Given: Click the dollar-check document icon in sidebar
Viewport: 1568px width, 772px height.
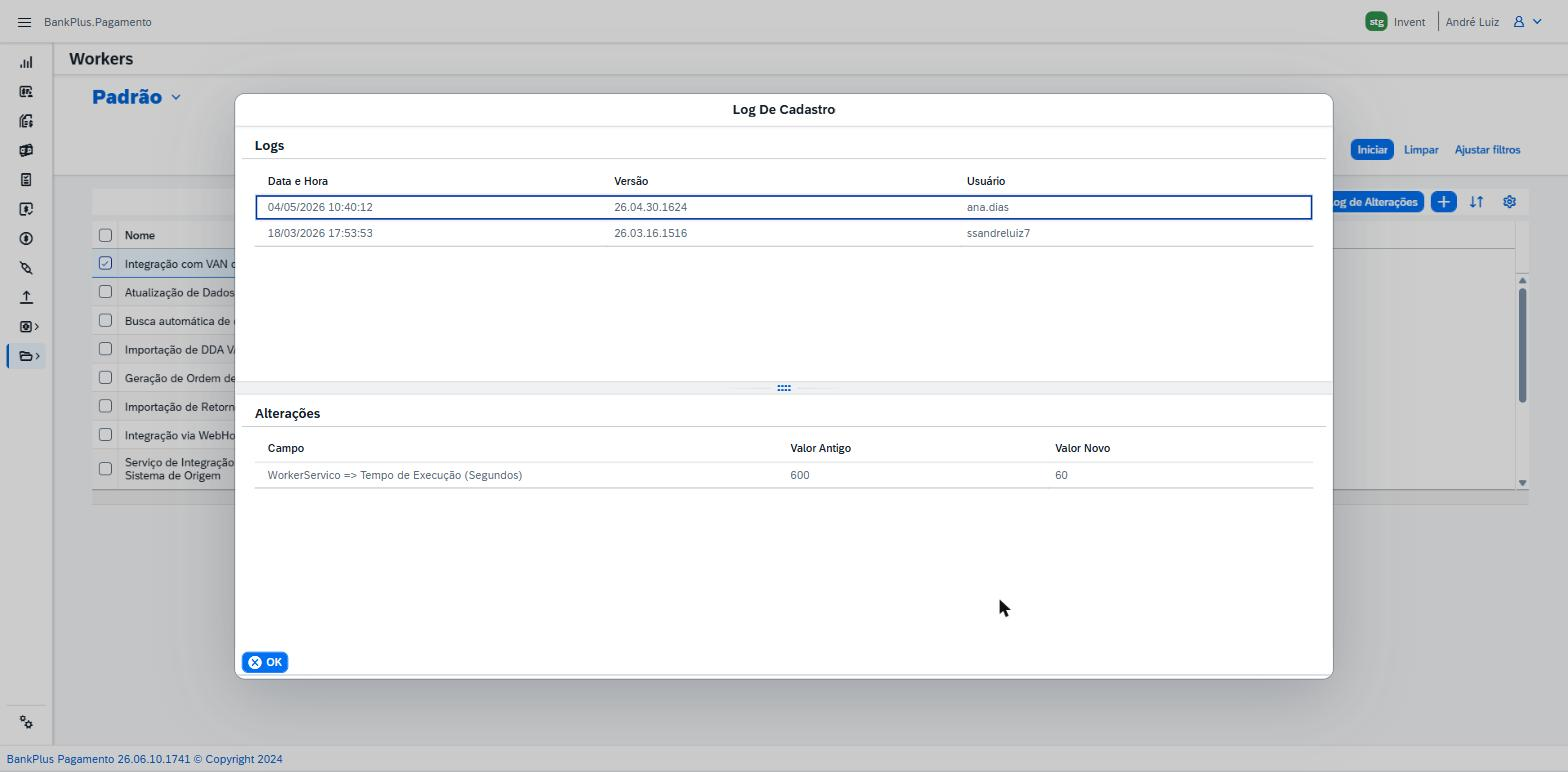Looking at the screenshot, I should tap(26, 209).
